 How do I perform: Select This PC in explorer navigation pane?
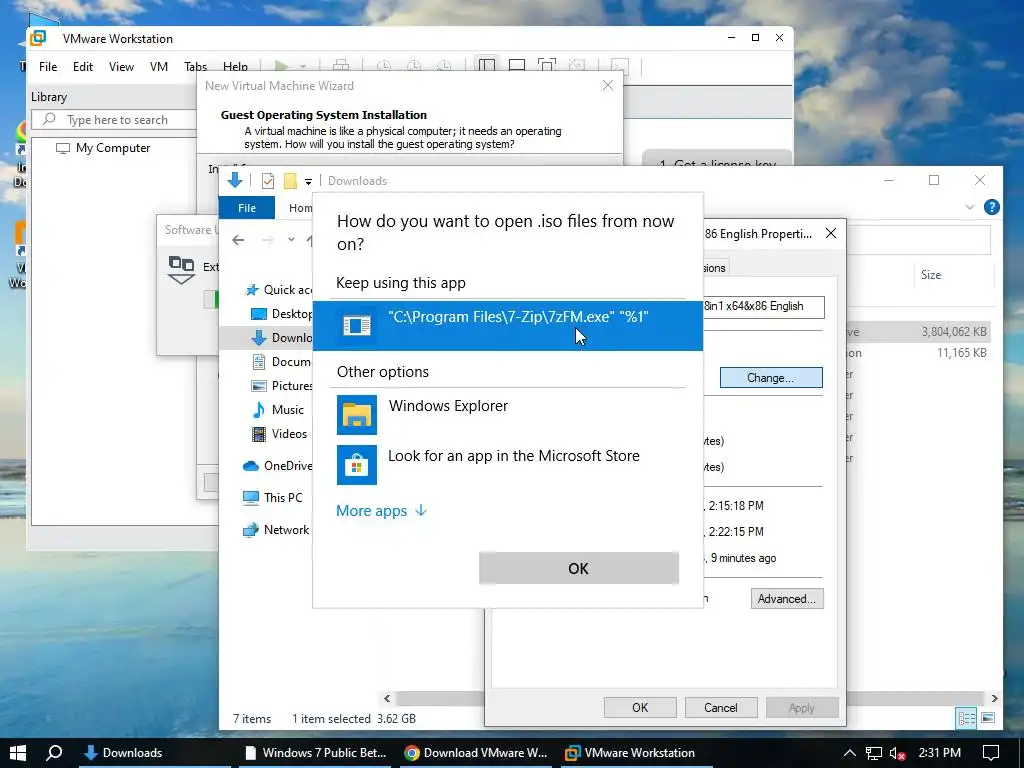272,498
